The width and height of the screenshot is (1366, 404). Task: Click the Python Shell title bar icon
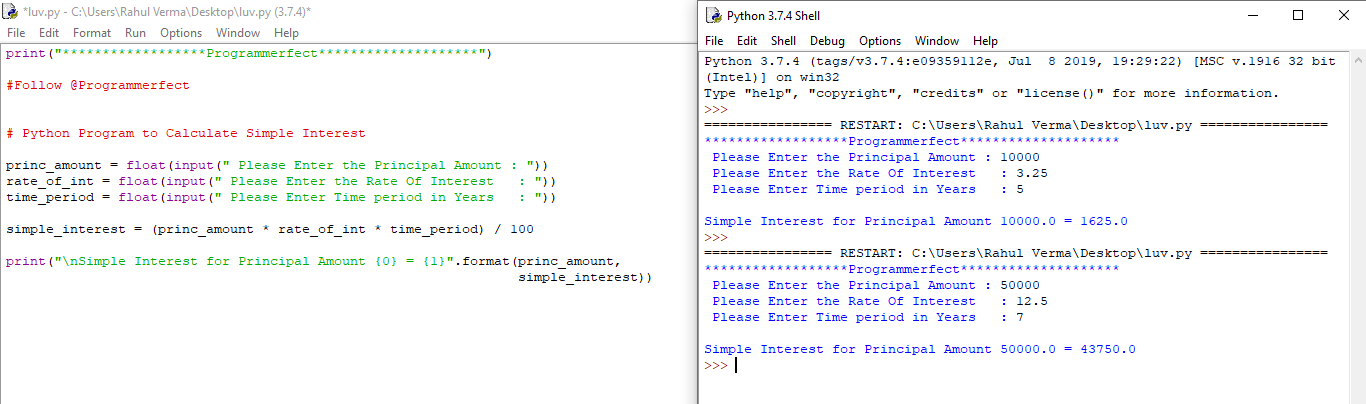pyautogui.click(x=714, y=15)
